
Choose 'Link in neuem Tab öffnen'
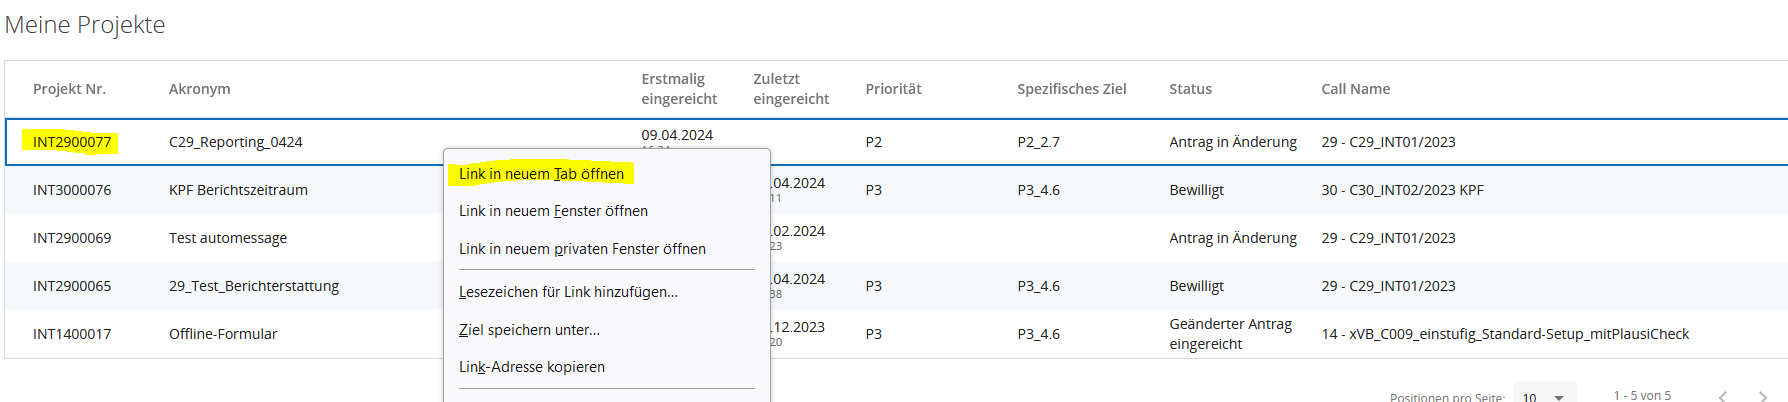[x=541, y=174]
